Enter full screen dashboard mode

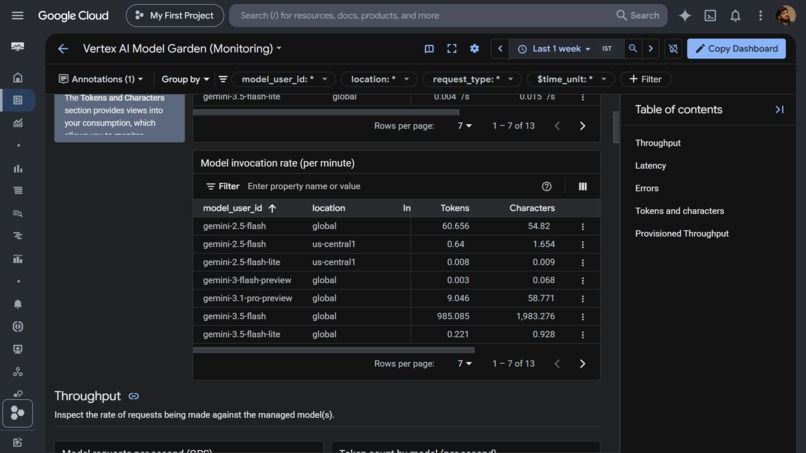(x=451, y=49)
